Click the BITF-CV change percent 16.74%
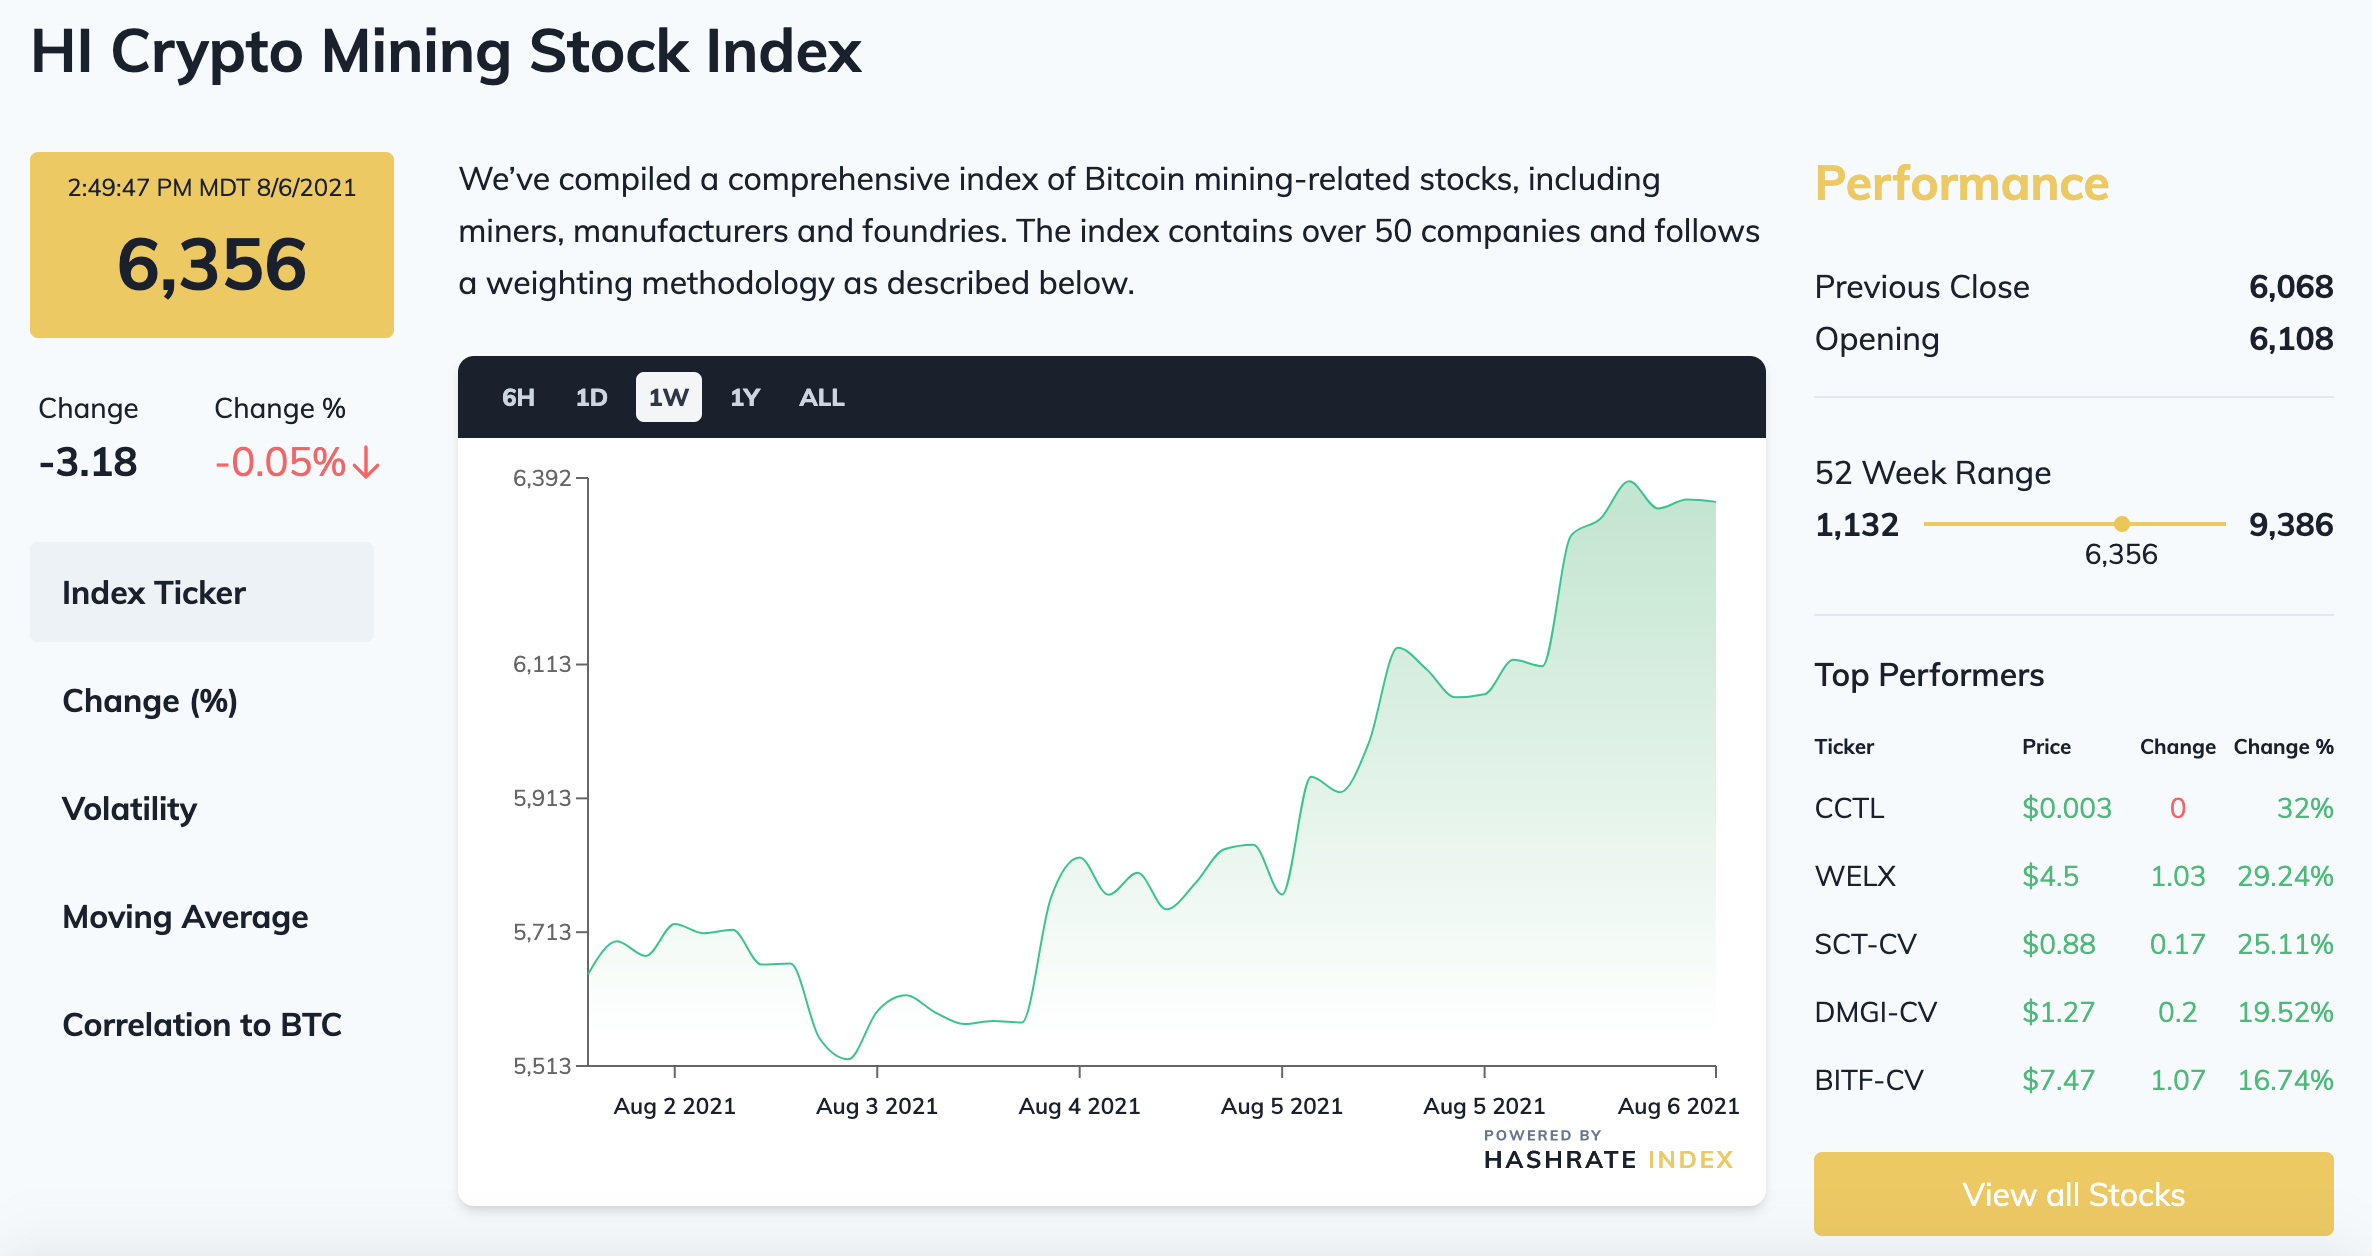This screenshot has height=1256, width=2372. (2285, 1080)
